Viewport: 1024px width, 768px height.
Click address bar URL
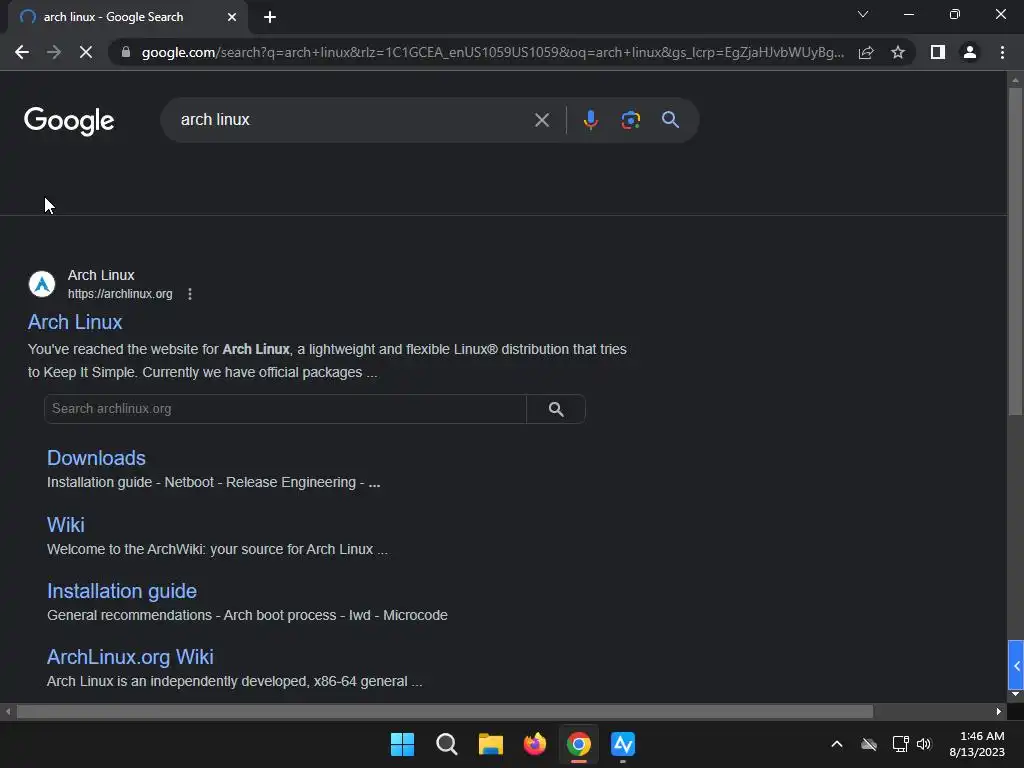(x=492, y=52)
